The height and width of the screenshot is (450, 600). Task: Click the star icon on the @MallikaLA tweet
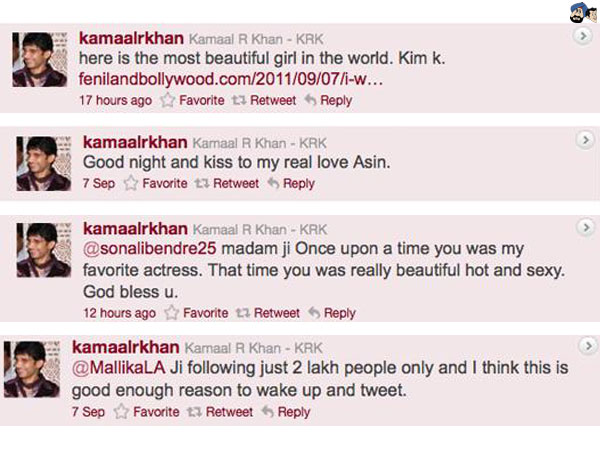click(122, 412)
